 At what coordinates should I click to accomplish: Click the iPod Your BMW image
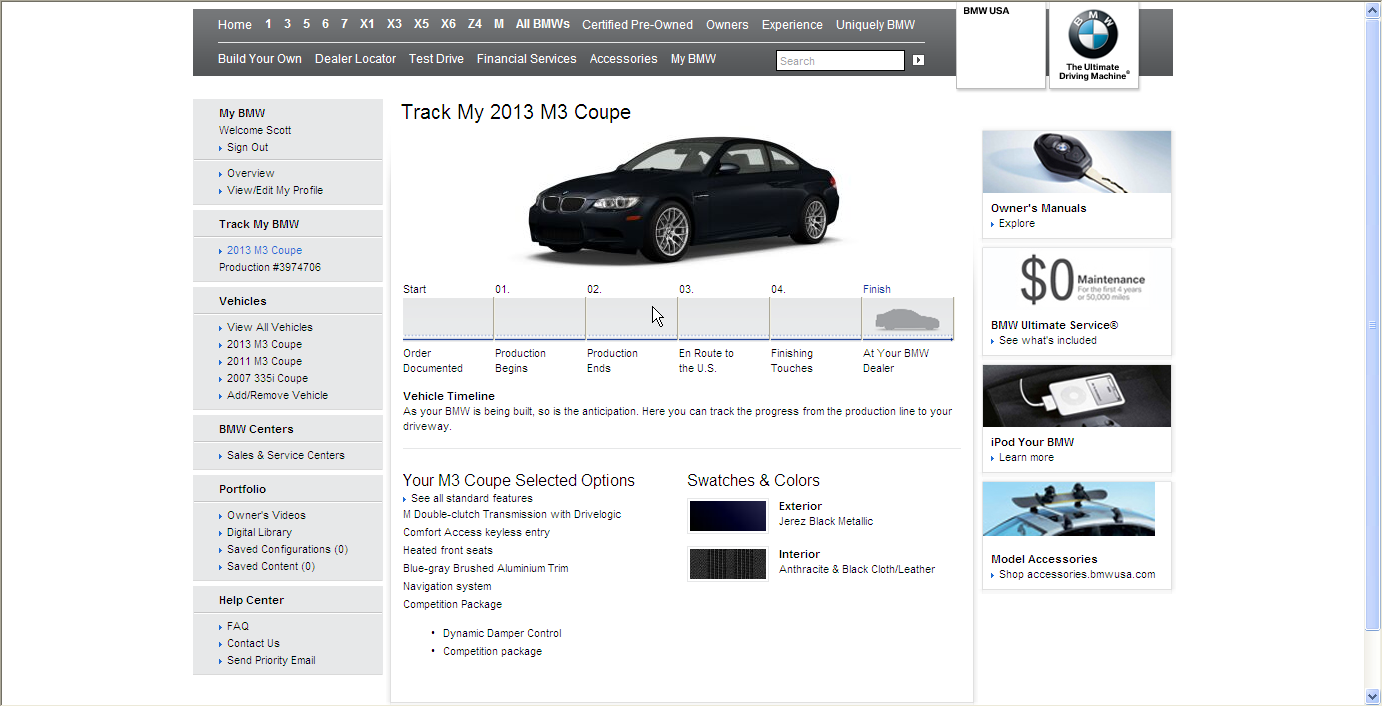pos(1077,396)
